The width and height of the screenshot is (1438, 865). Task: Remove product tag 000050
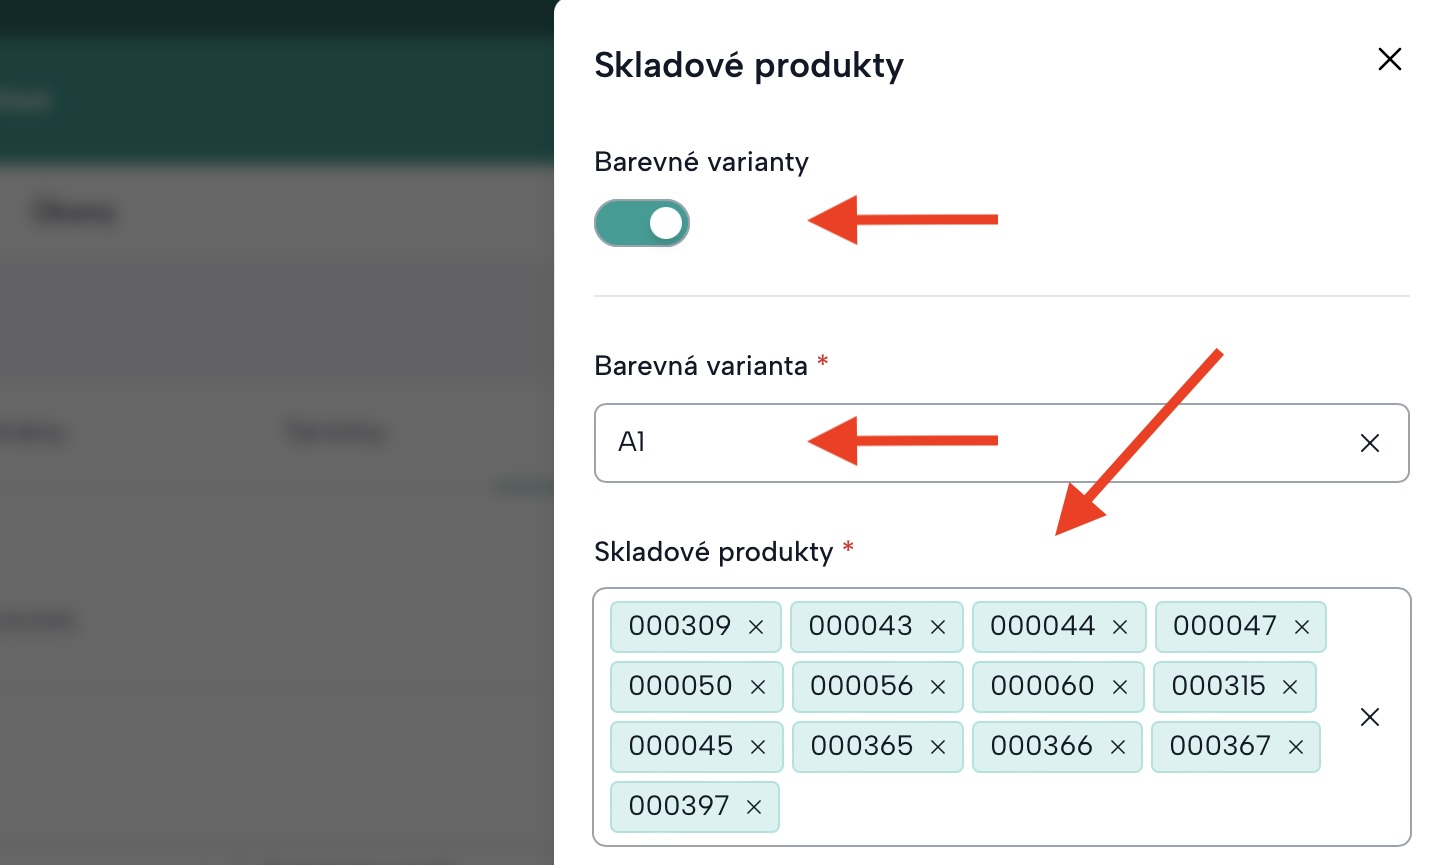pyautogui.click(x=758, y=687)
